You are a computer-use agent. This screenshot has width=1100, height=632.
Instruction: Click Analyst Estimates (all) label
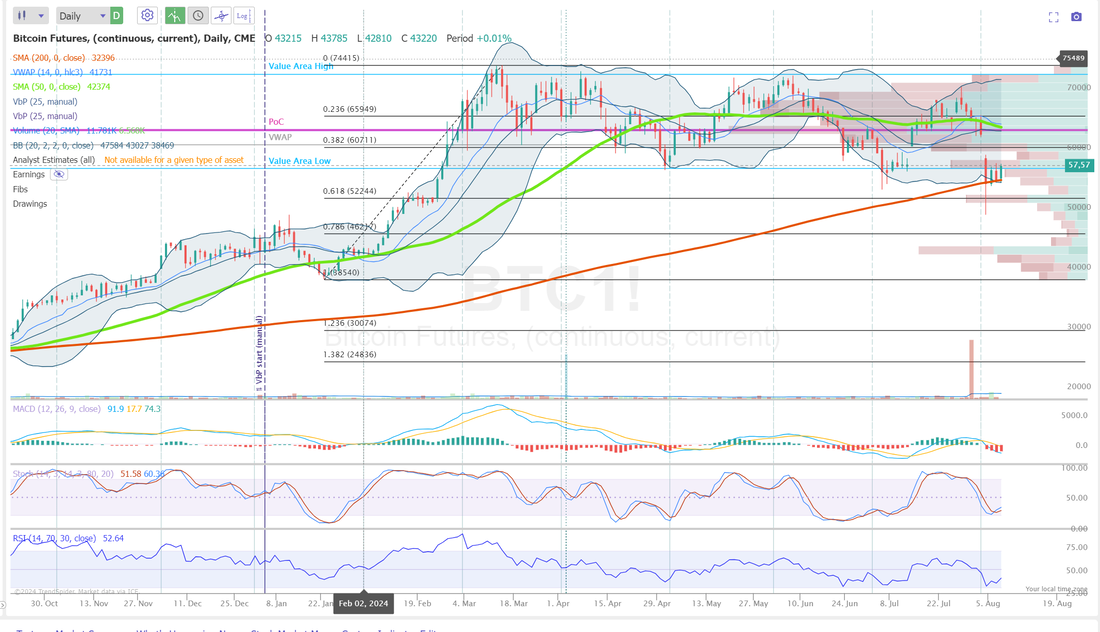(53, 160)
